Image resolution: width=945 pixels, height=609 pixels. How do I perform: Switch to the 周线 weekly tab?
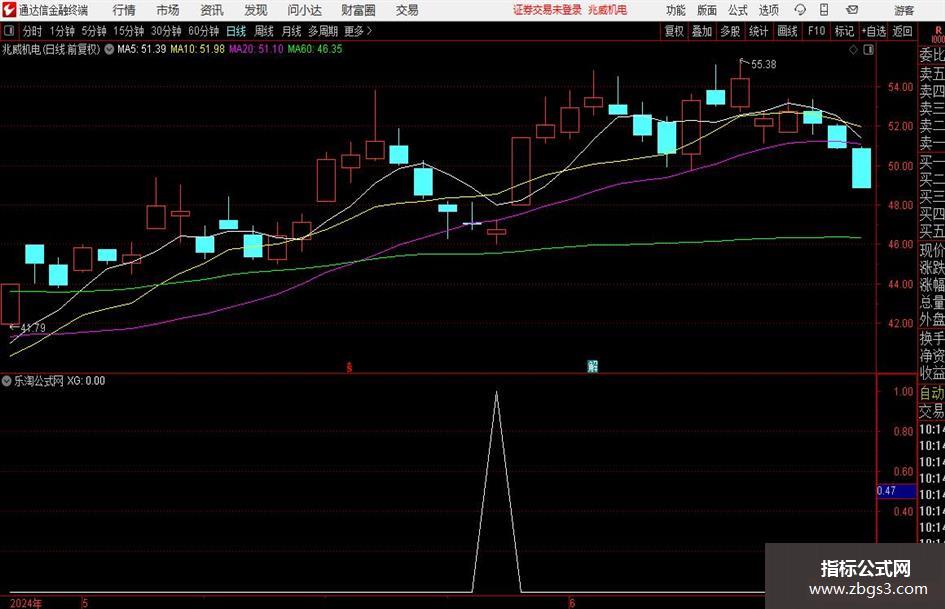tap(264, 31)
